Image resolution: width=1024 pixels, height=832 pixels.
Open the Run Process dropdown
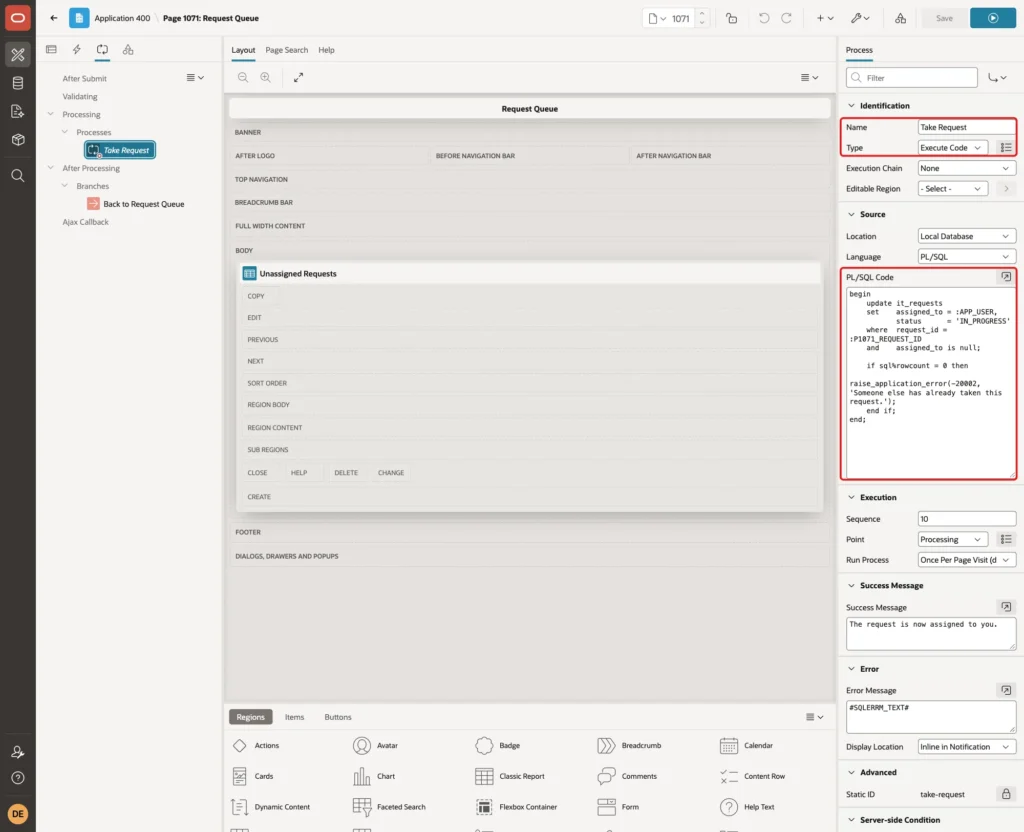coord(967,560)
